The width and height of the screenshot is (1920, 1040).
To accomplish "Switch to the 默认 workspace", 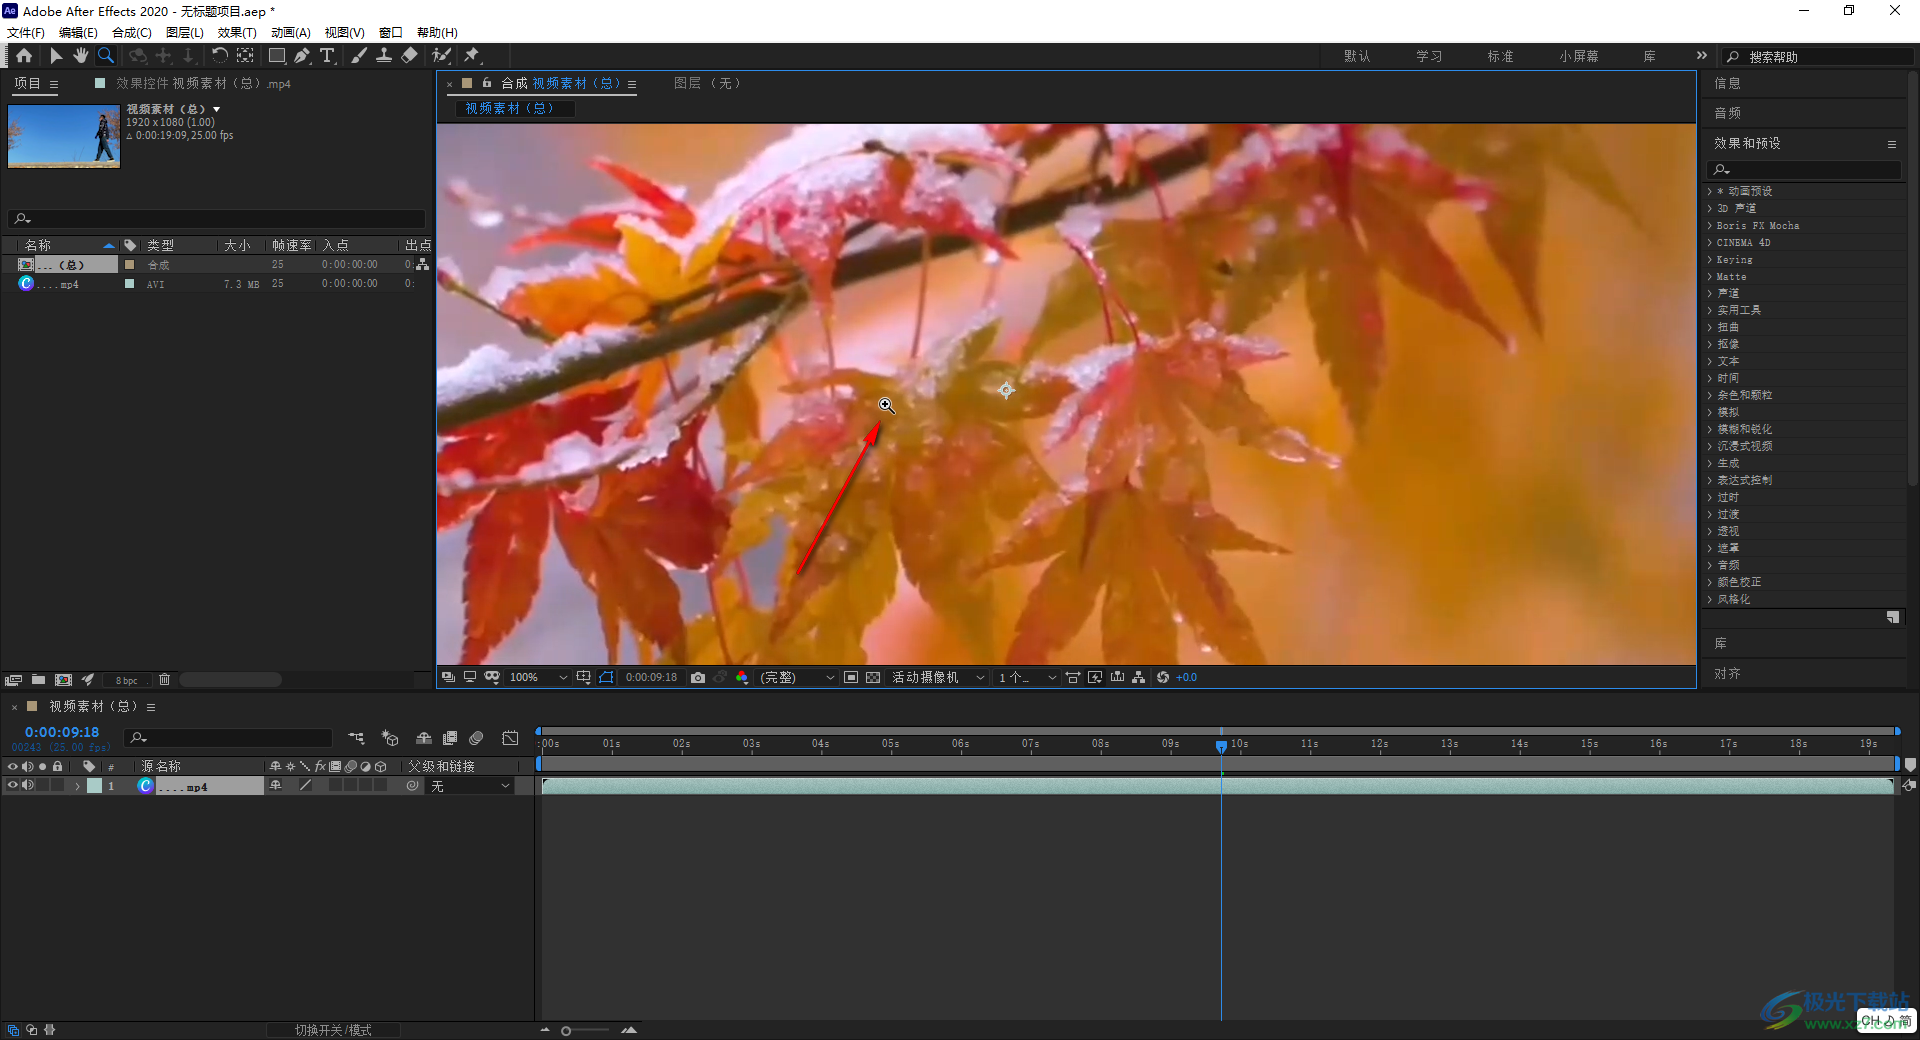I will (x=1357, y=56).
